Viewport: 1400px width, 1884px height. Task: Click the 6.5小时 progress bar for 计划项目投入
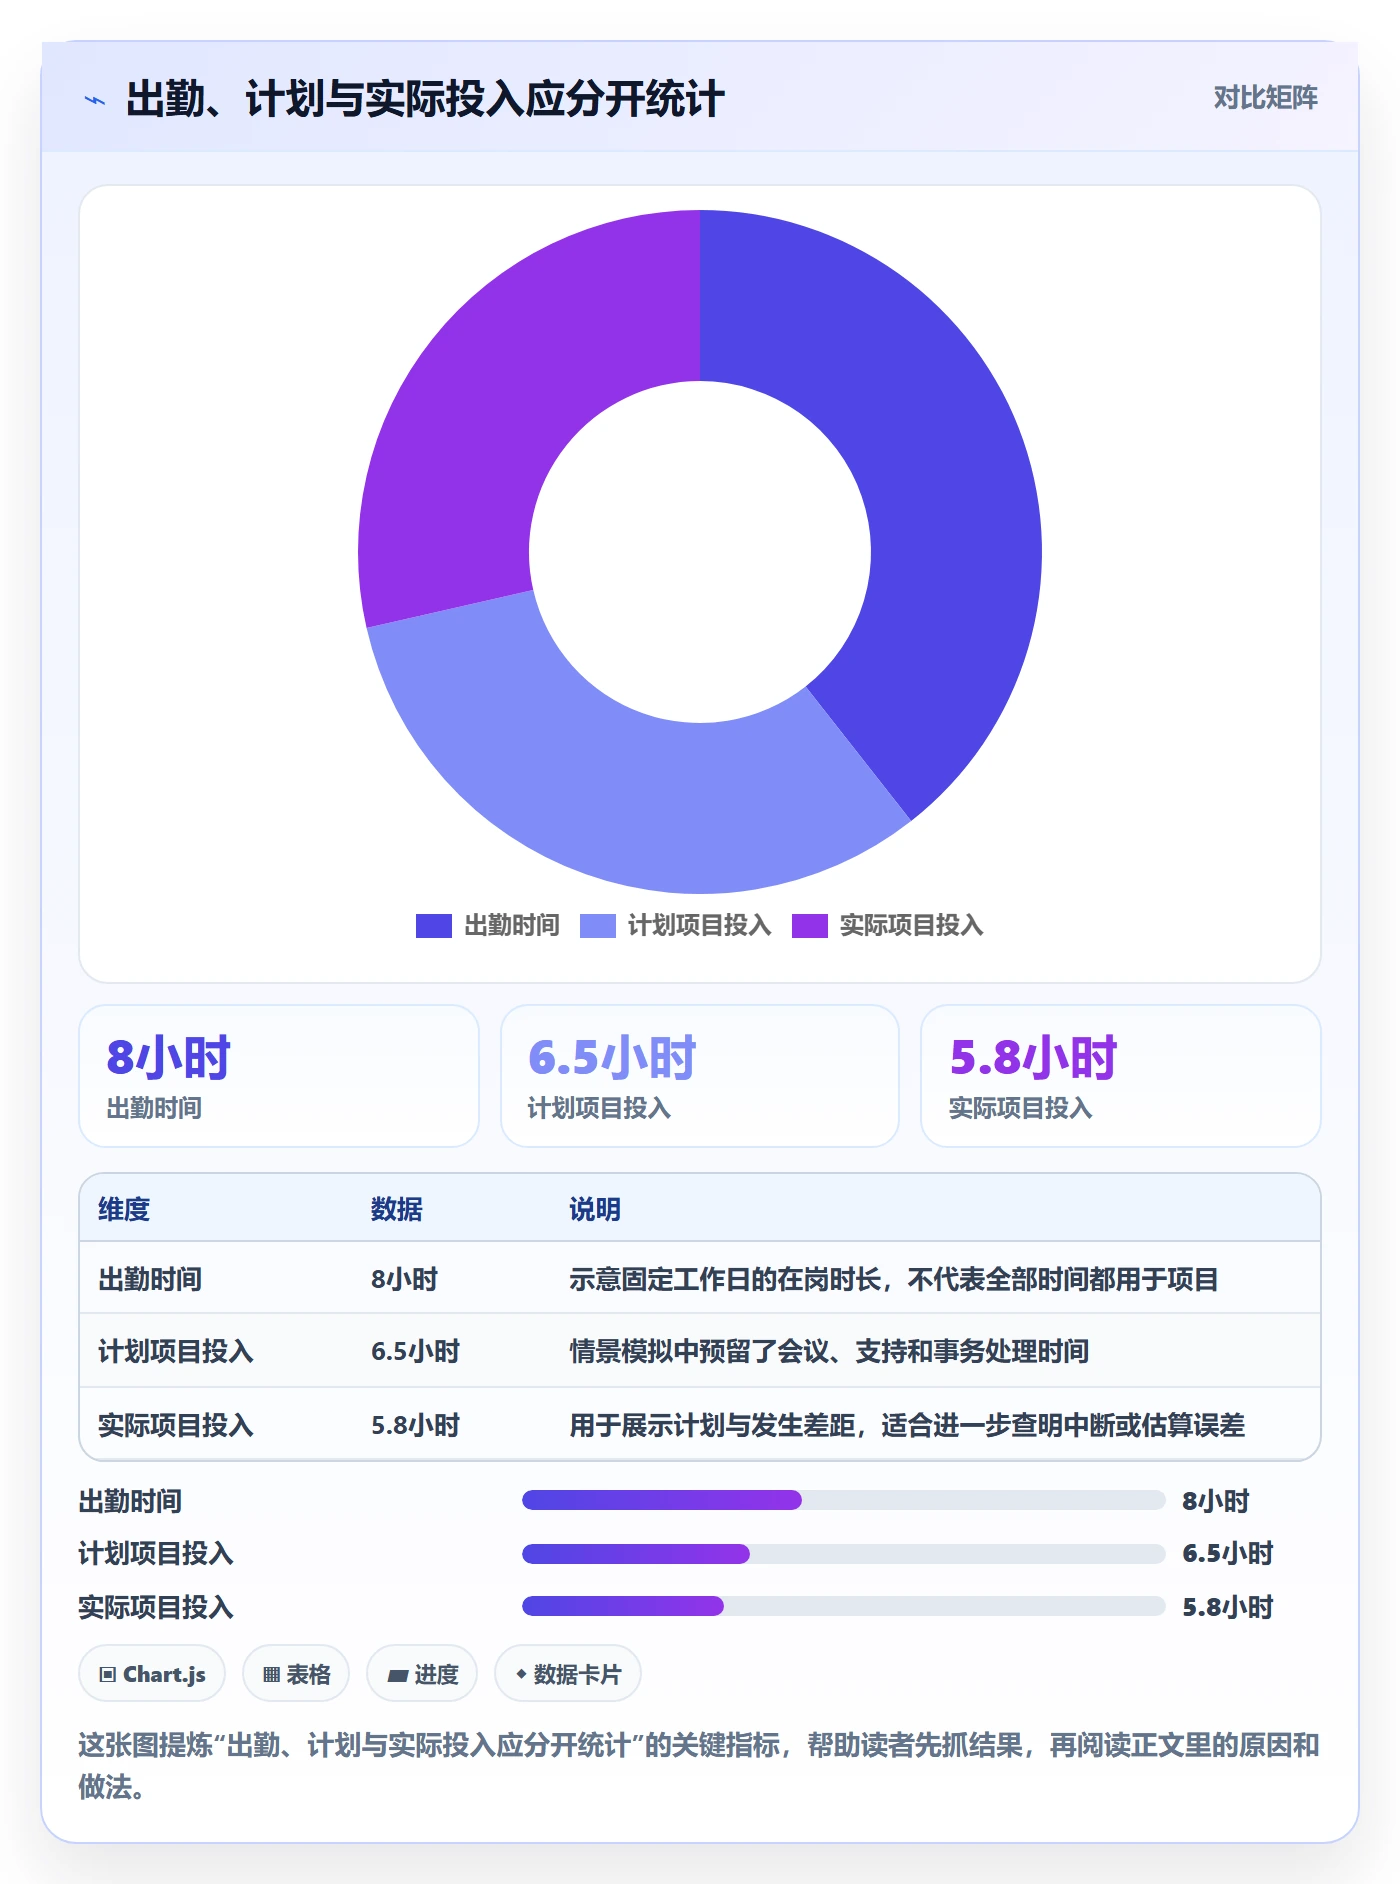843,1553
